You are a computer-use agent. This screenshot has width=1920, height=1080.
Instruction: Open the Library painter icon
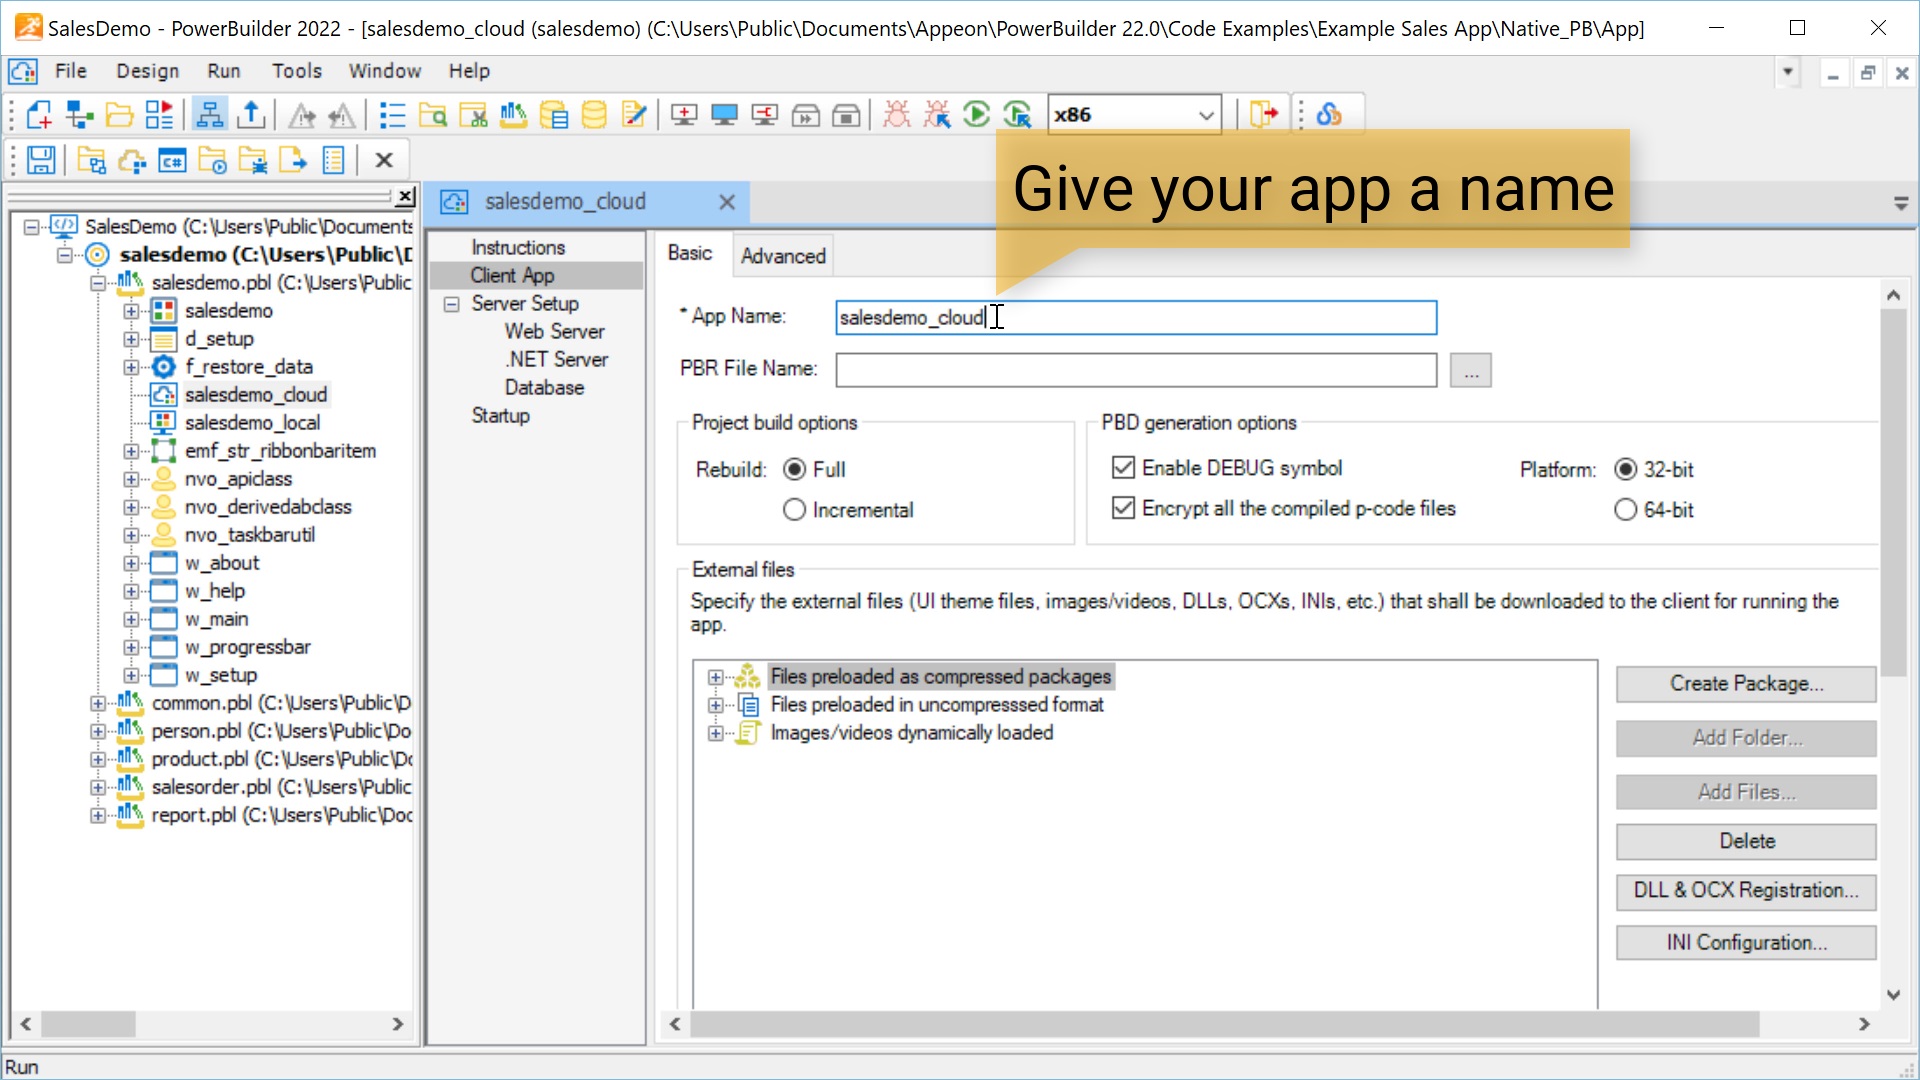point(513,115)
